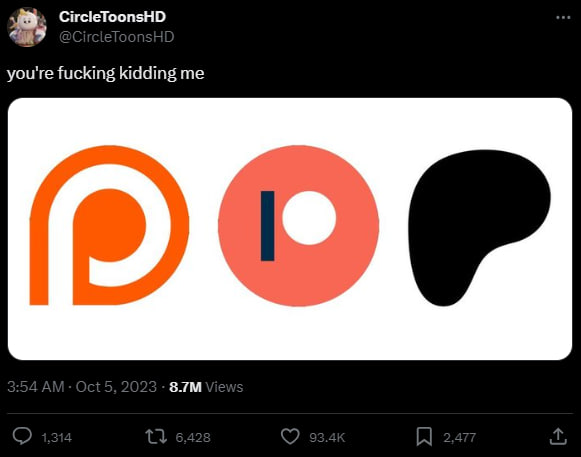The height and width of the screenshot is (457, 581).
Task: Click the 6,428 reposts count
Action: click(193, 438)
